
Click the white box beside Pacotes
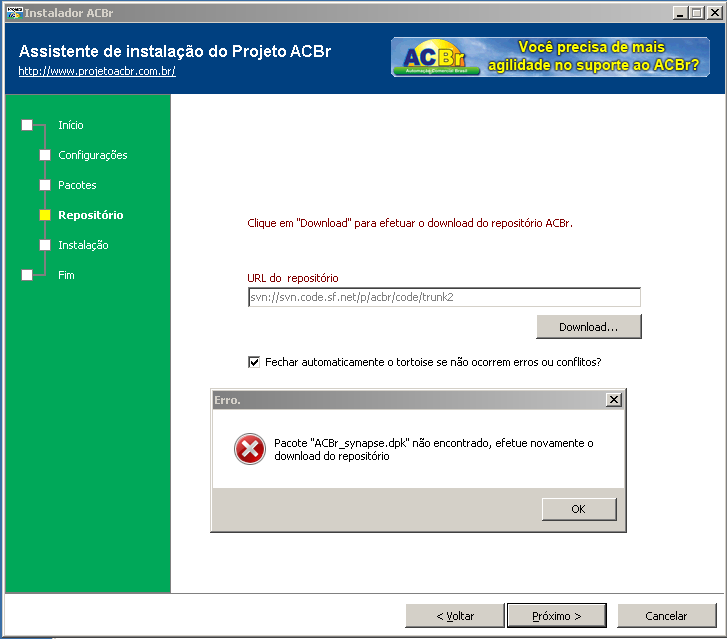[x=45, y=185]
